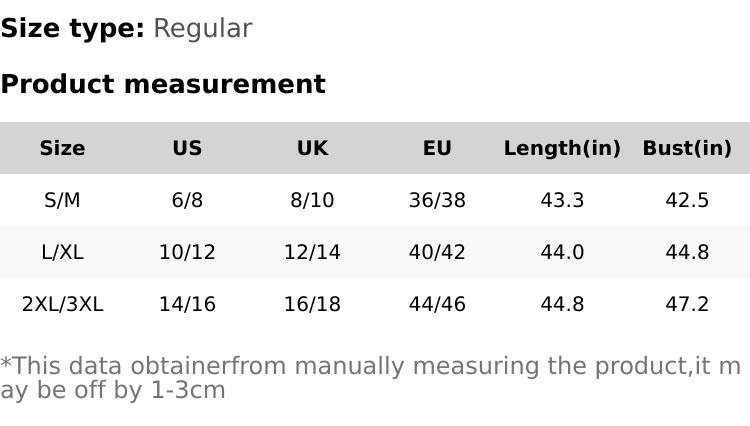Screen dimensions: 750x426
Task: Click the 44.0 length value
Action: click(562, 253)
